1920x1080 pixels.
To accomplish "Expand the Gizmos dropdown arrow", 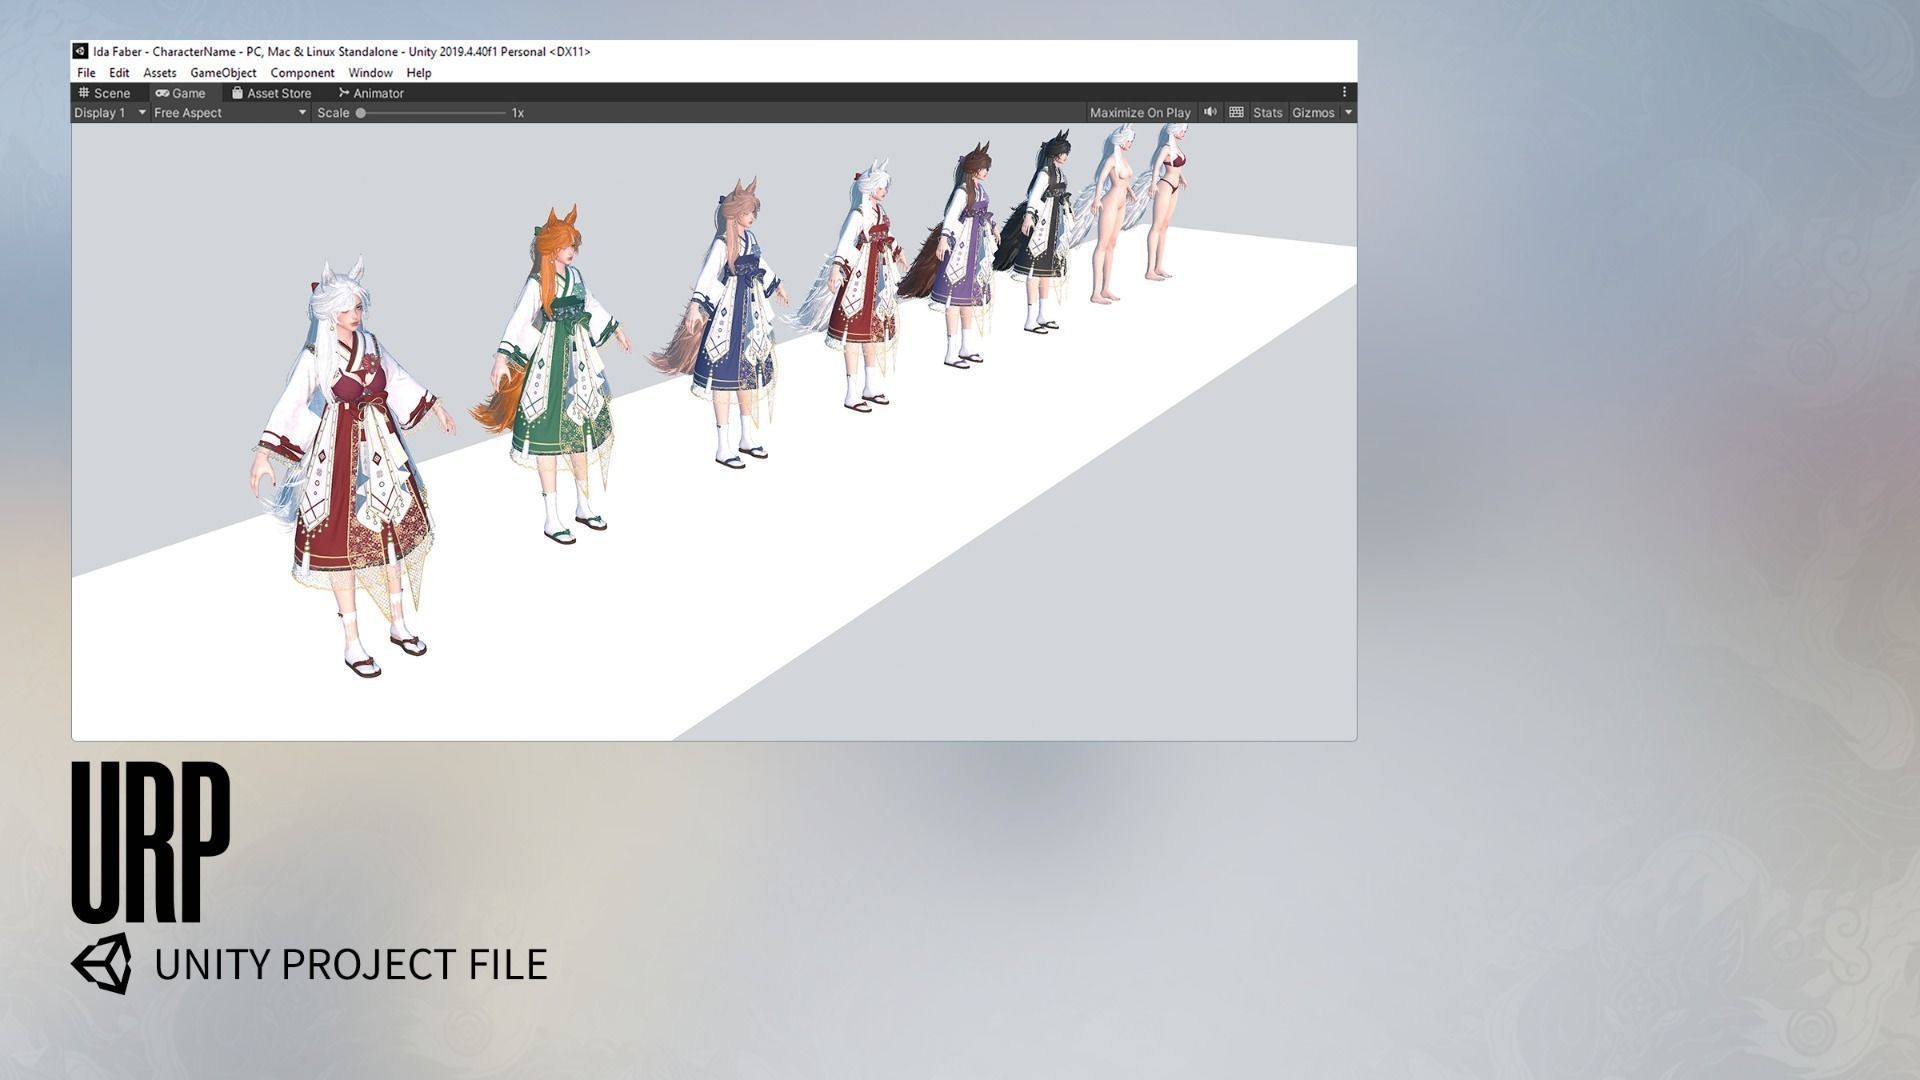I will (1348, 113).
